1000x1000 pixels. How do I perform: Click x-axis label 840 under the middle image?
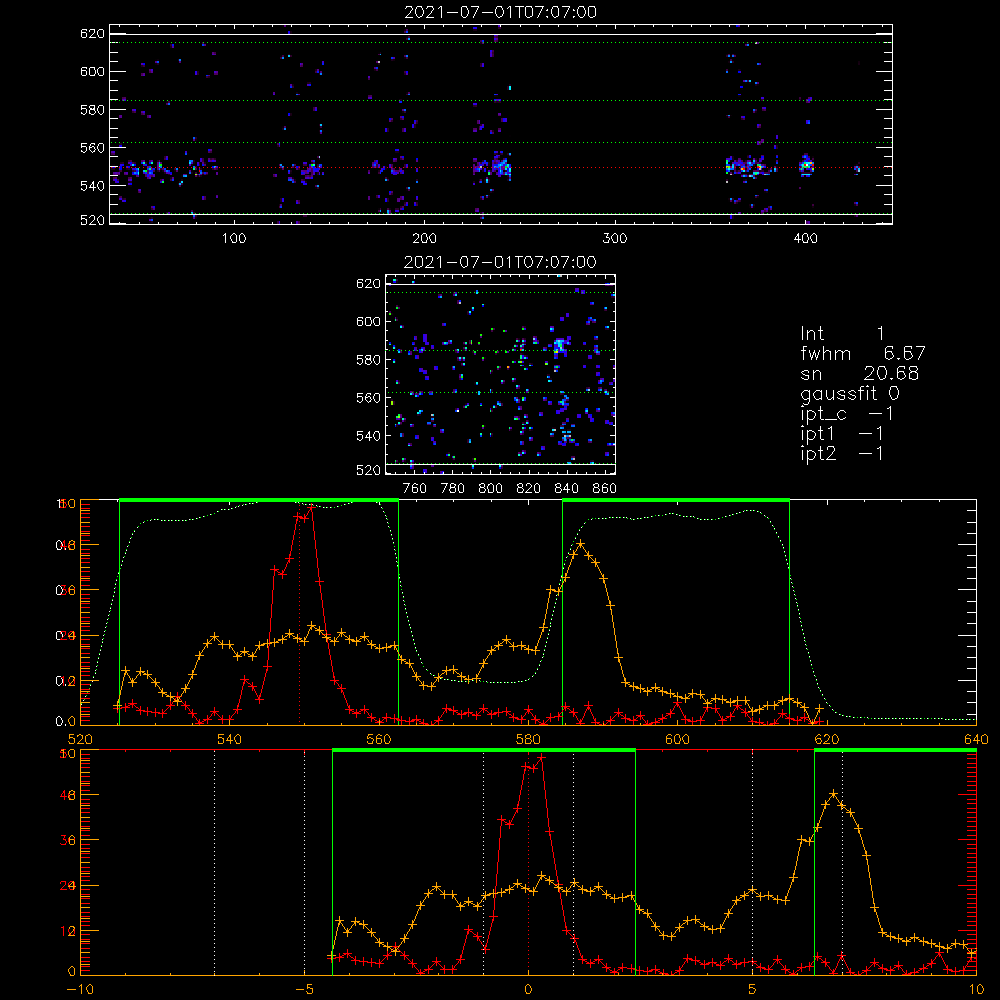tap(566, 489)
